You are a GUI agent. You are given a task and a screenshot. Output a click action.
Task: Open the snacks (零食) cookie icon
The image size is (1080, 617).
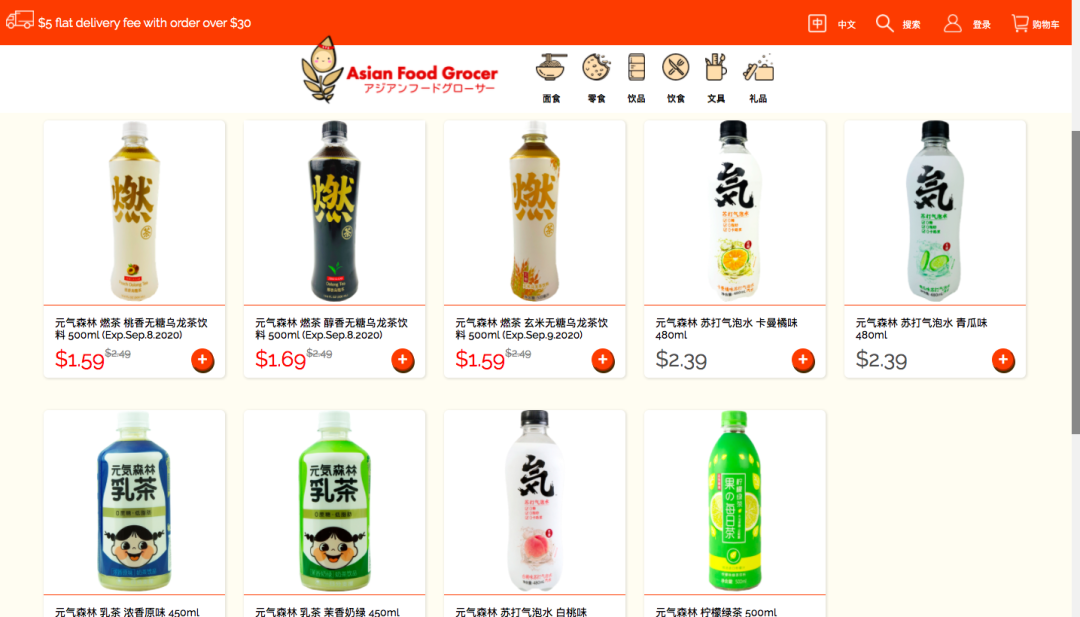(x=596, y=68)
